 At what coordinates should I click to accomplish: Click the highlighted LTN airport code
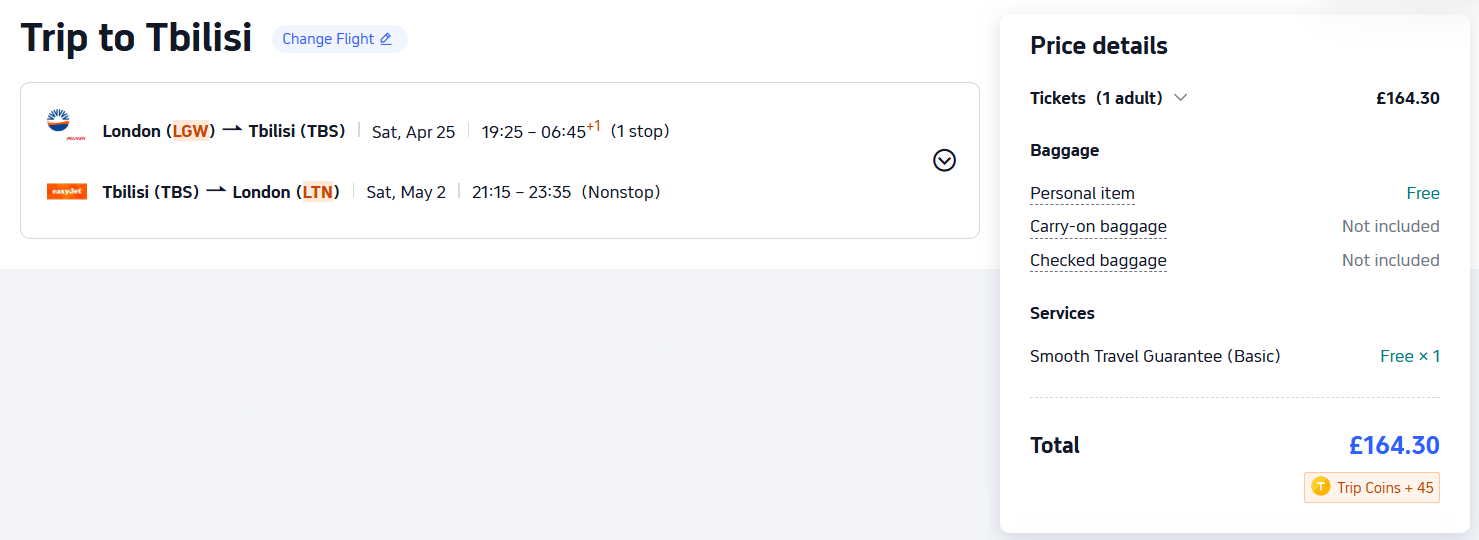(x=318, y=192)
